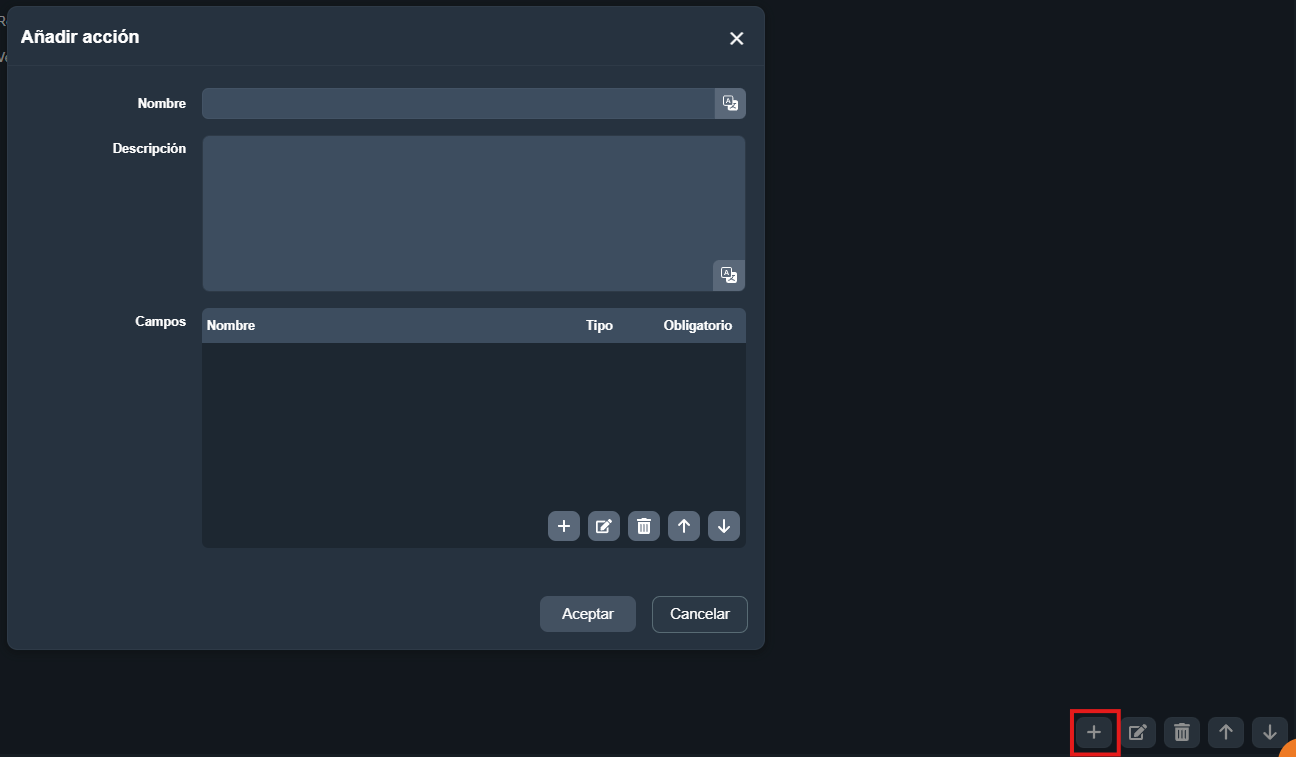Move field down in Campos table
Screen dimensions: 1296x757
724,526
